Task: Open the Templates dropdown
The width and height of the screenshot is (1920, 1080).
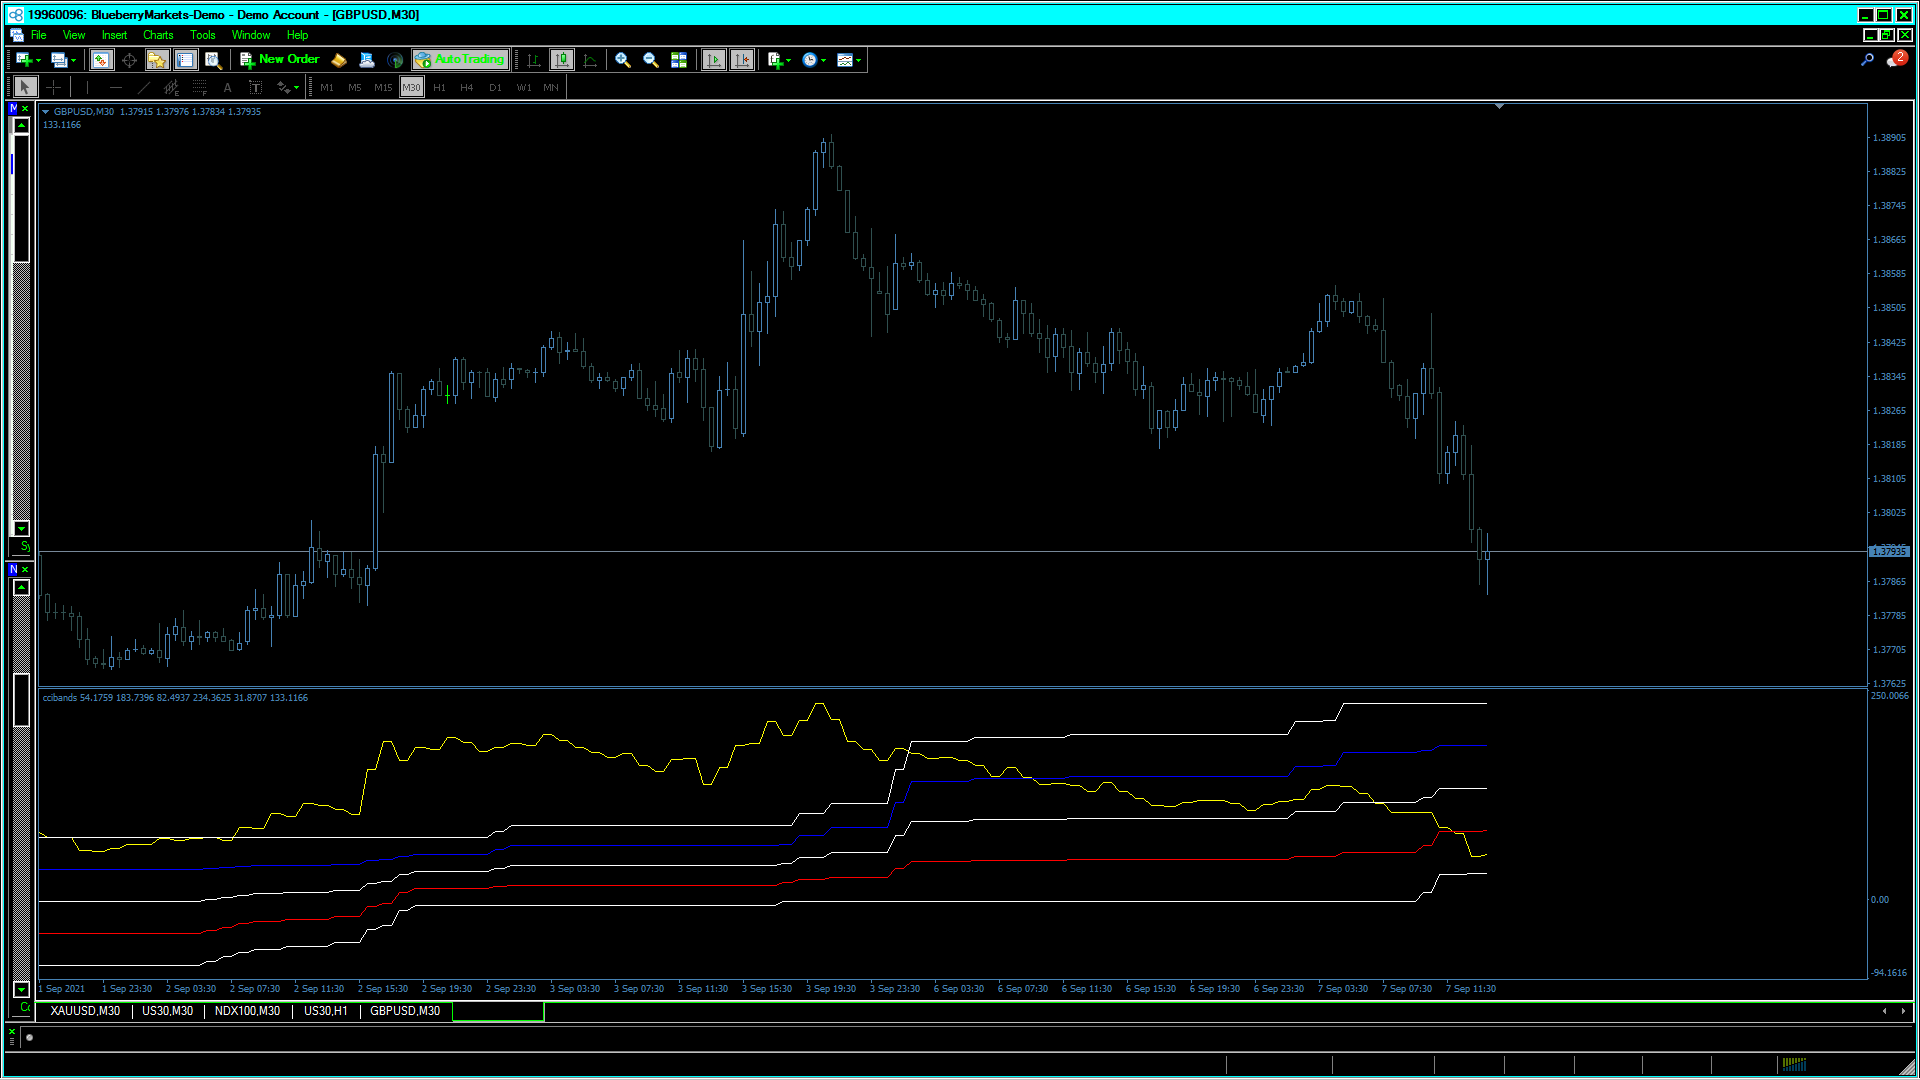Action: tap(849, 60)
